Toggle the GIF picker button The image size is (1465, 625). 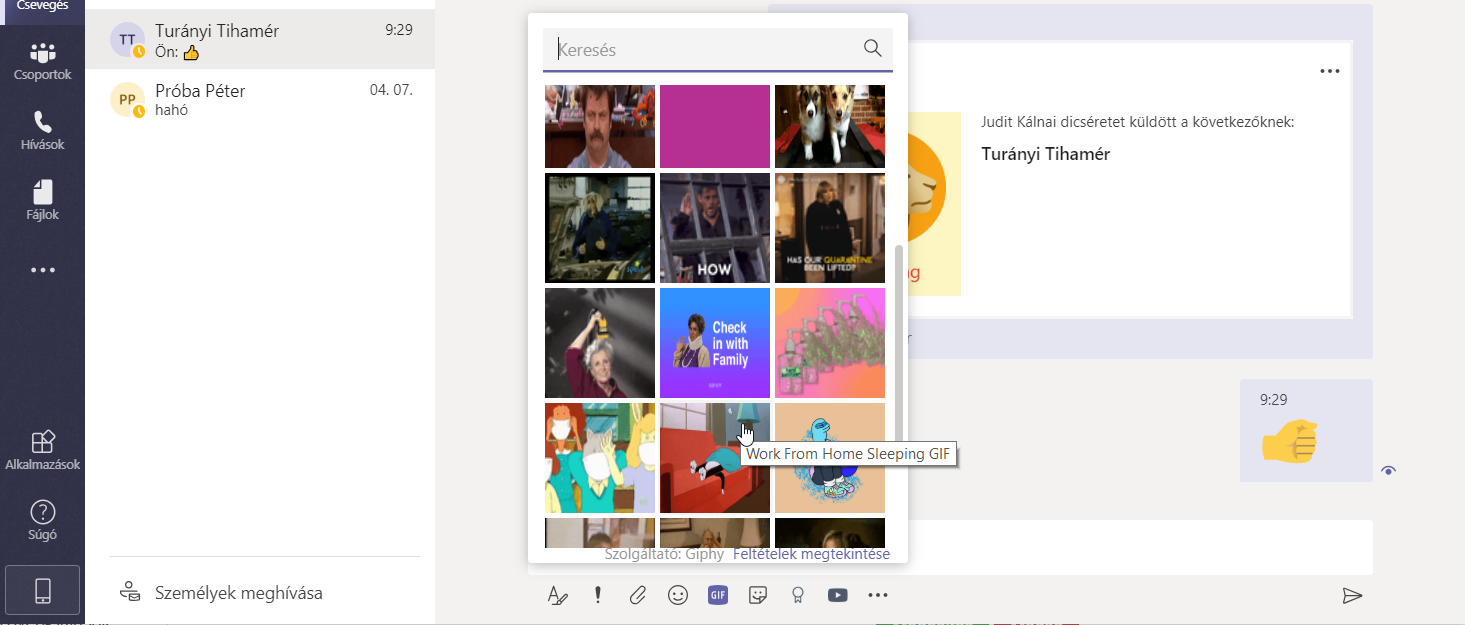coord(718,596)
